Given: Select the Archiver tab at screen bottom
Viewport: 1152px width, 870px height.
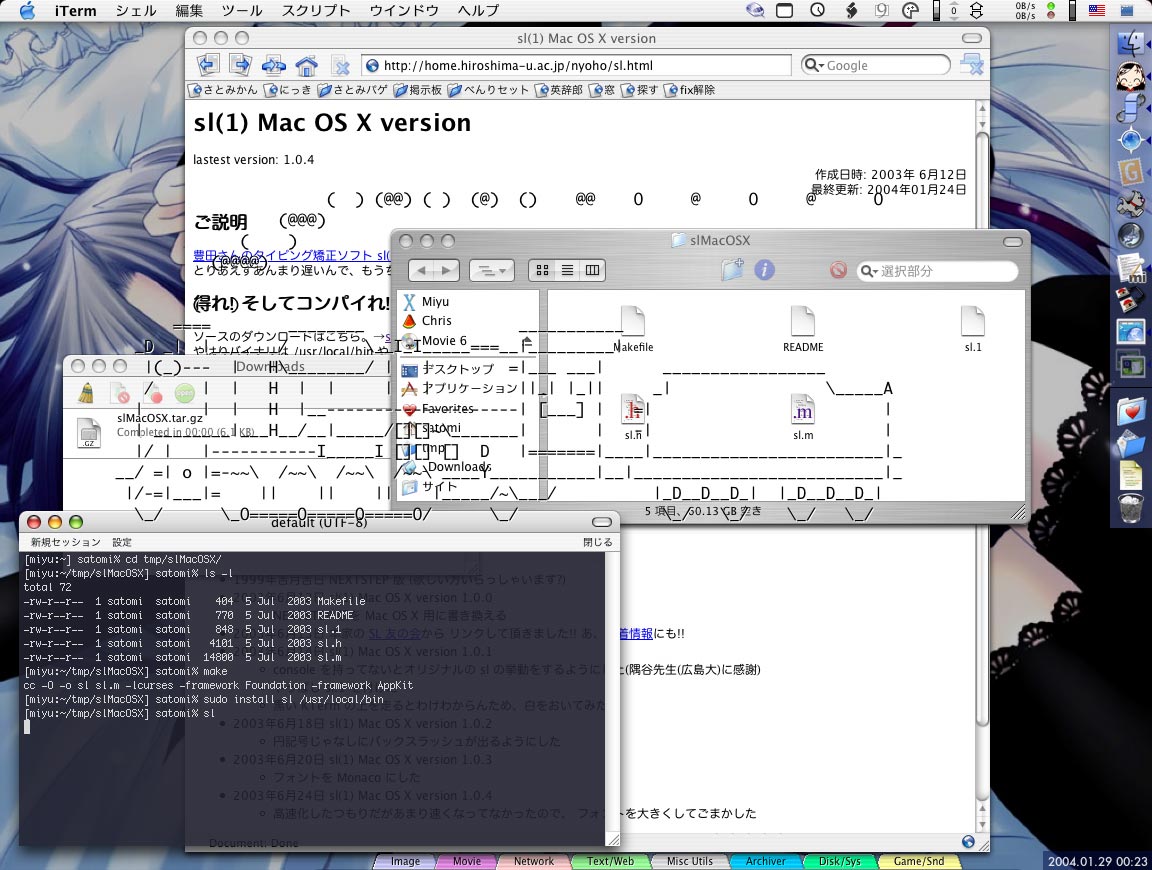Looking at the screenshot, I should 766,861.
